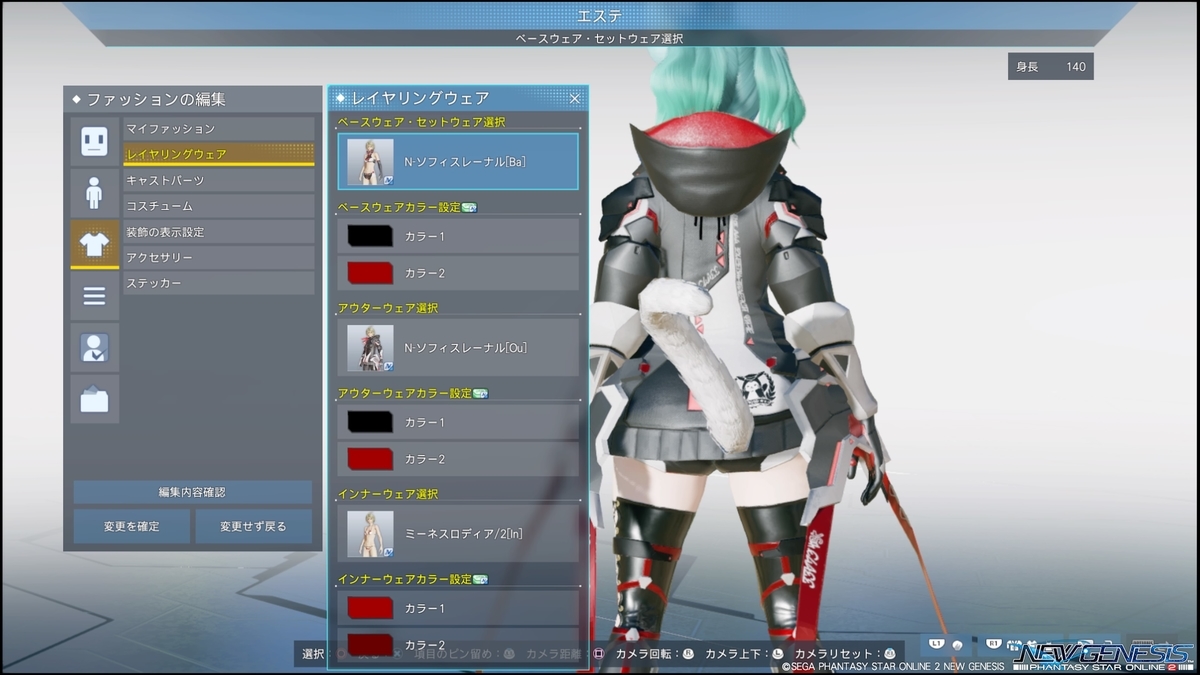Viewport: 1200px width, 675px height.
Task: Click 変更せず戻る button
Action: coord(253,526)
